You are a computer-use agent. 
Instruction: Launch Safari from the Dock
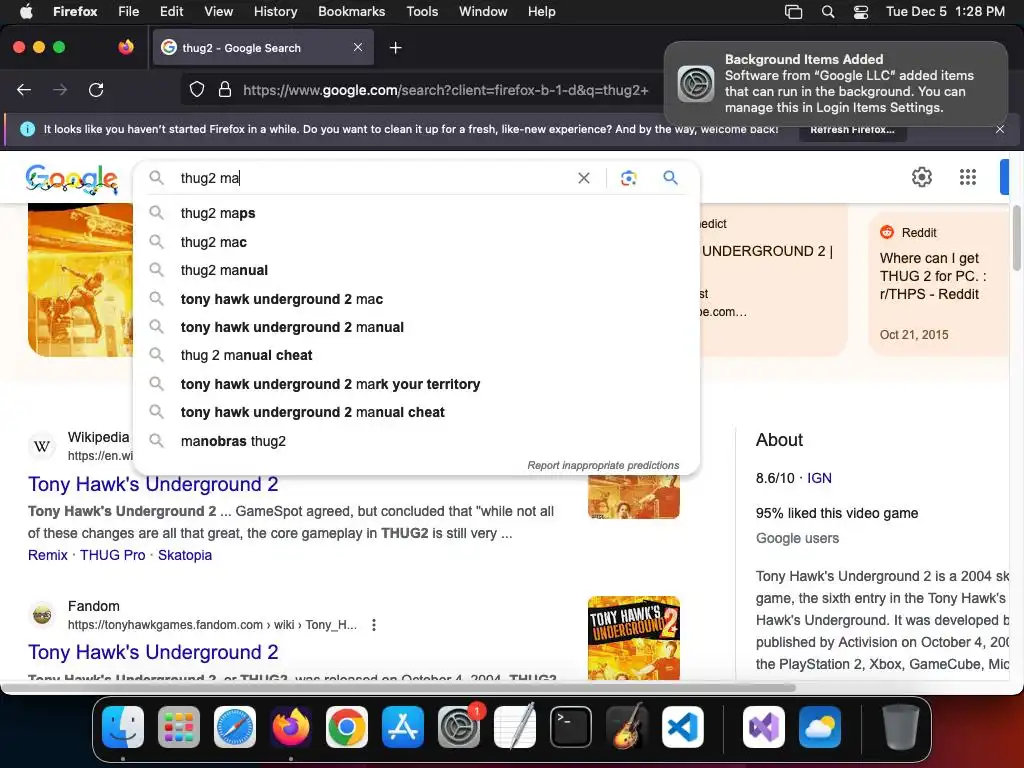click(x=235, y=727)
